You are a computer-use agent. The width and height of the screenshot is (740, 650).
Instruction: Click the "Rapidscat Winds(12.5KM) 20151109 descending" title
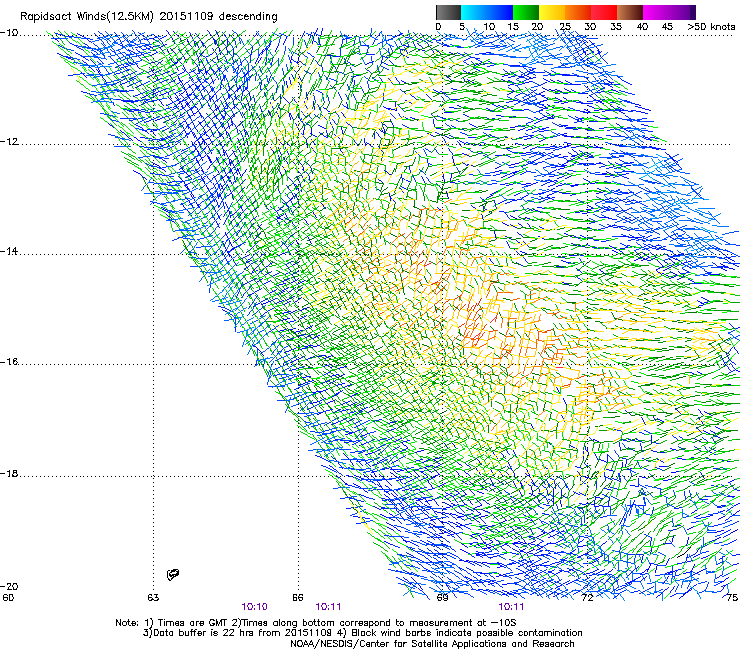149,16
